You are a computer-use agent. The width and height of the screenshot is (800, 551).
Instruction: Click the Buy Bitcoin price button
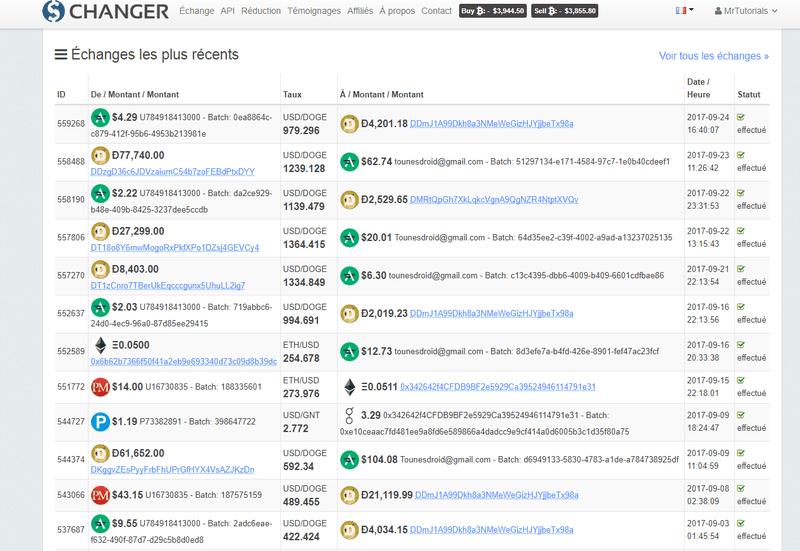coord(492,11)
